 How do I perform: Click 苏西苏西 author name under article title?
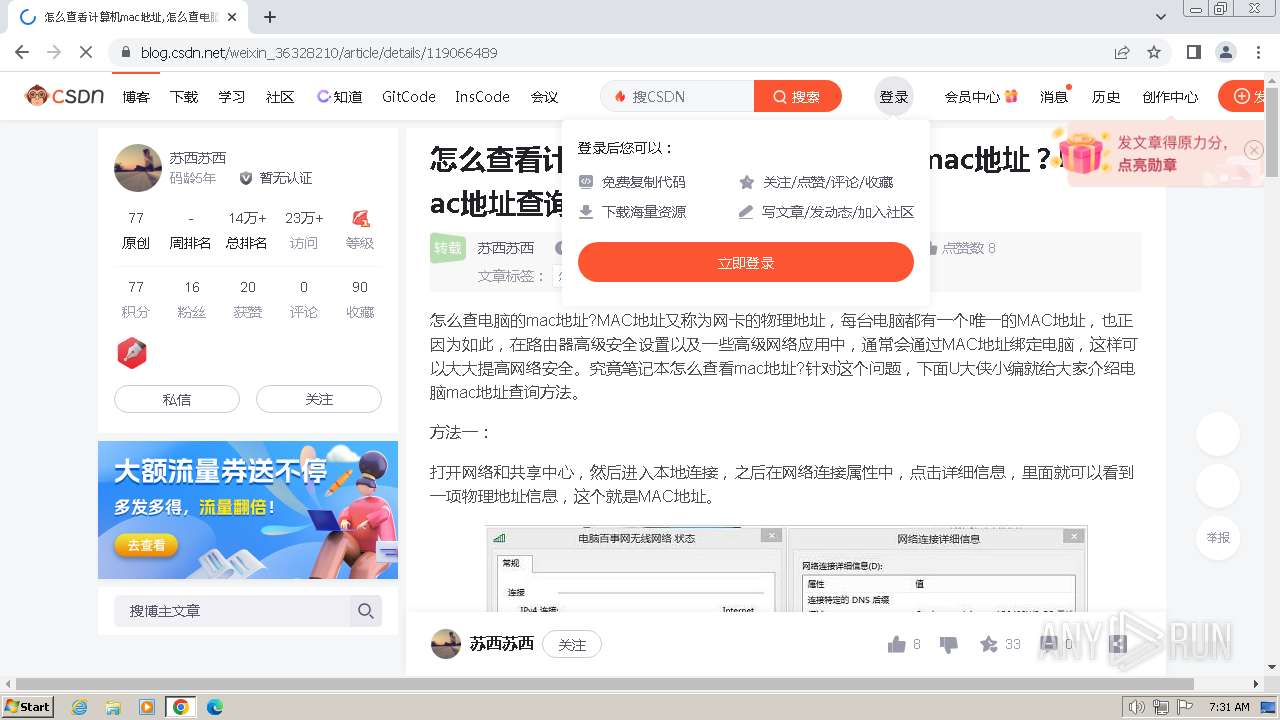click(505, 248)
